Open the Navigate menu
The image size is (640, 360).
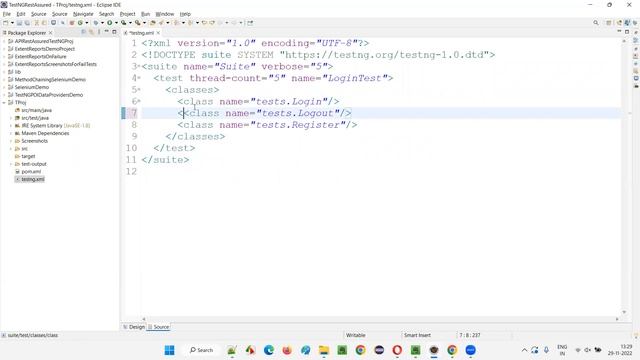(83, 14)
